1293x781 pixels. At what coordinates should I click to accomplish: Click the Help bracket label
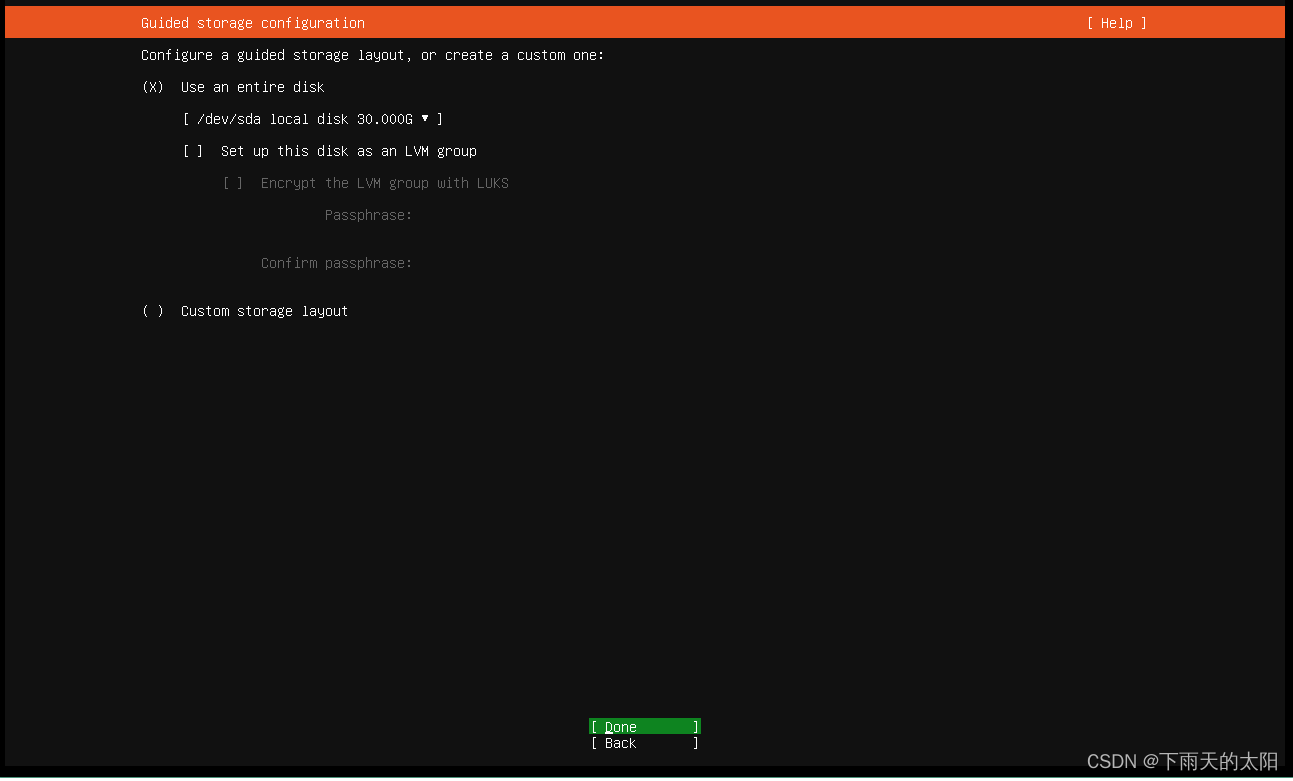(x=1115, y=22)
